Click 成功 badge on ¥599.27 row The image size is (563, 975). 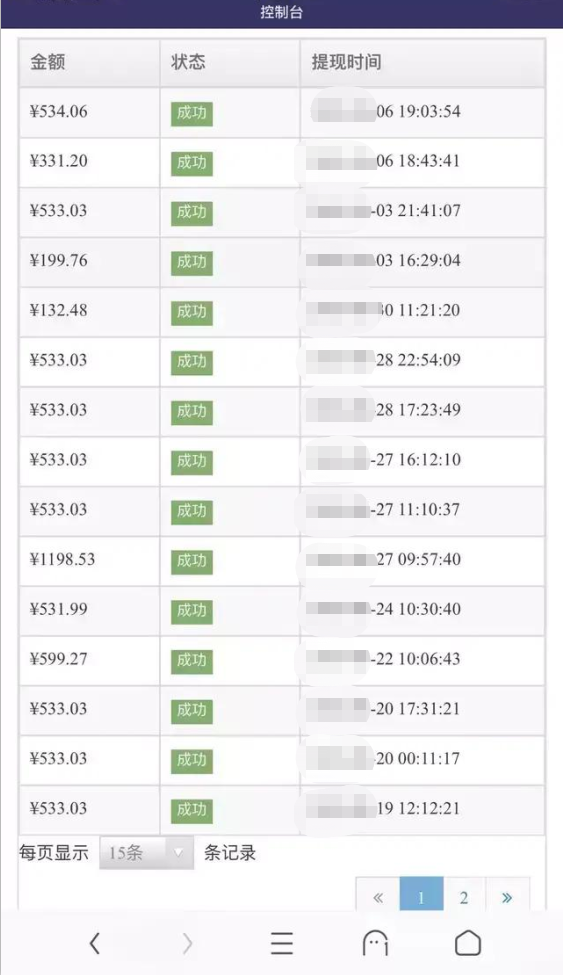192,661
